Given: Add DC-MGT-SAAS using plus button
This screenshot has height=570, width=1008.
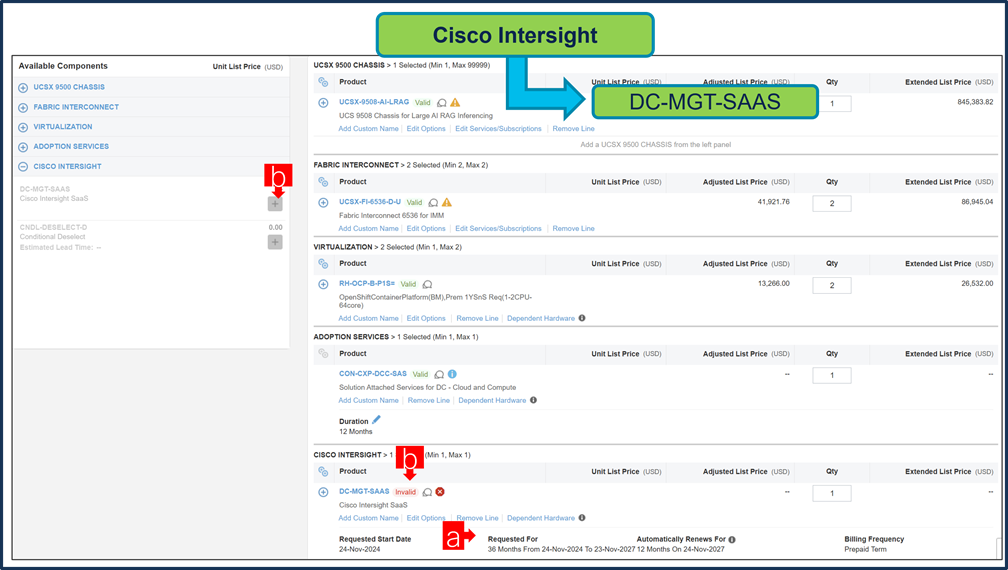Looking at the screenshot, I should click(x=275, y=204).
